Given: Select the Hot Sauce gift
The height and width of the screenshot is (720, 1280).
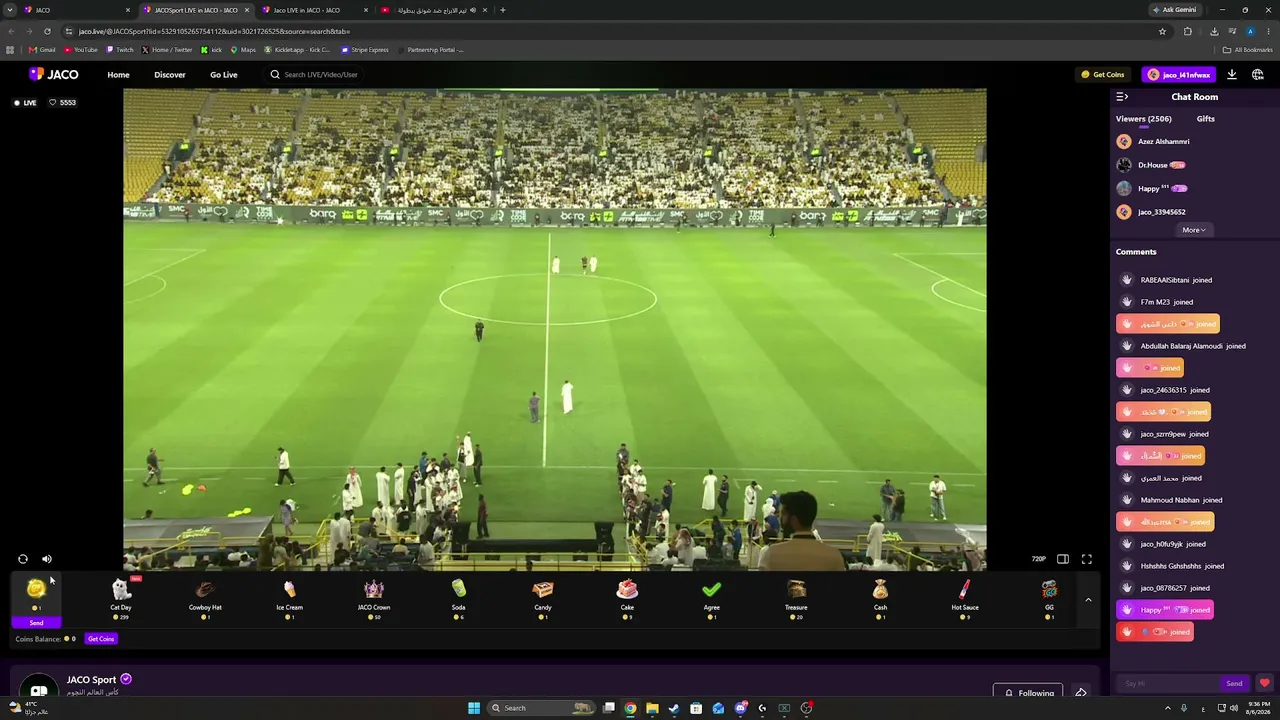Looking at the screenshot, I should (965, 597).
